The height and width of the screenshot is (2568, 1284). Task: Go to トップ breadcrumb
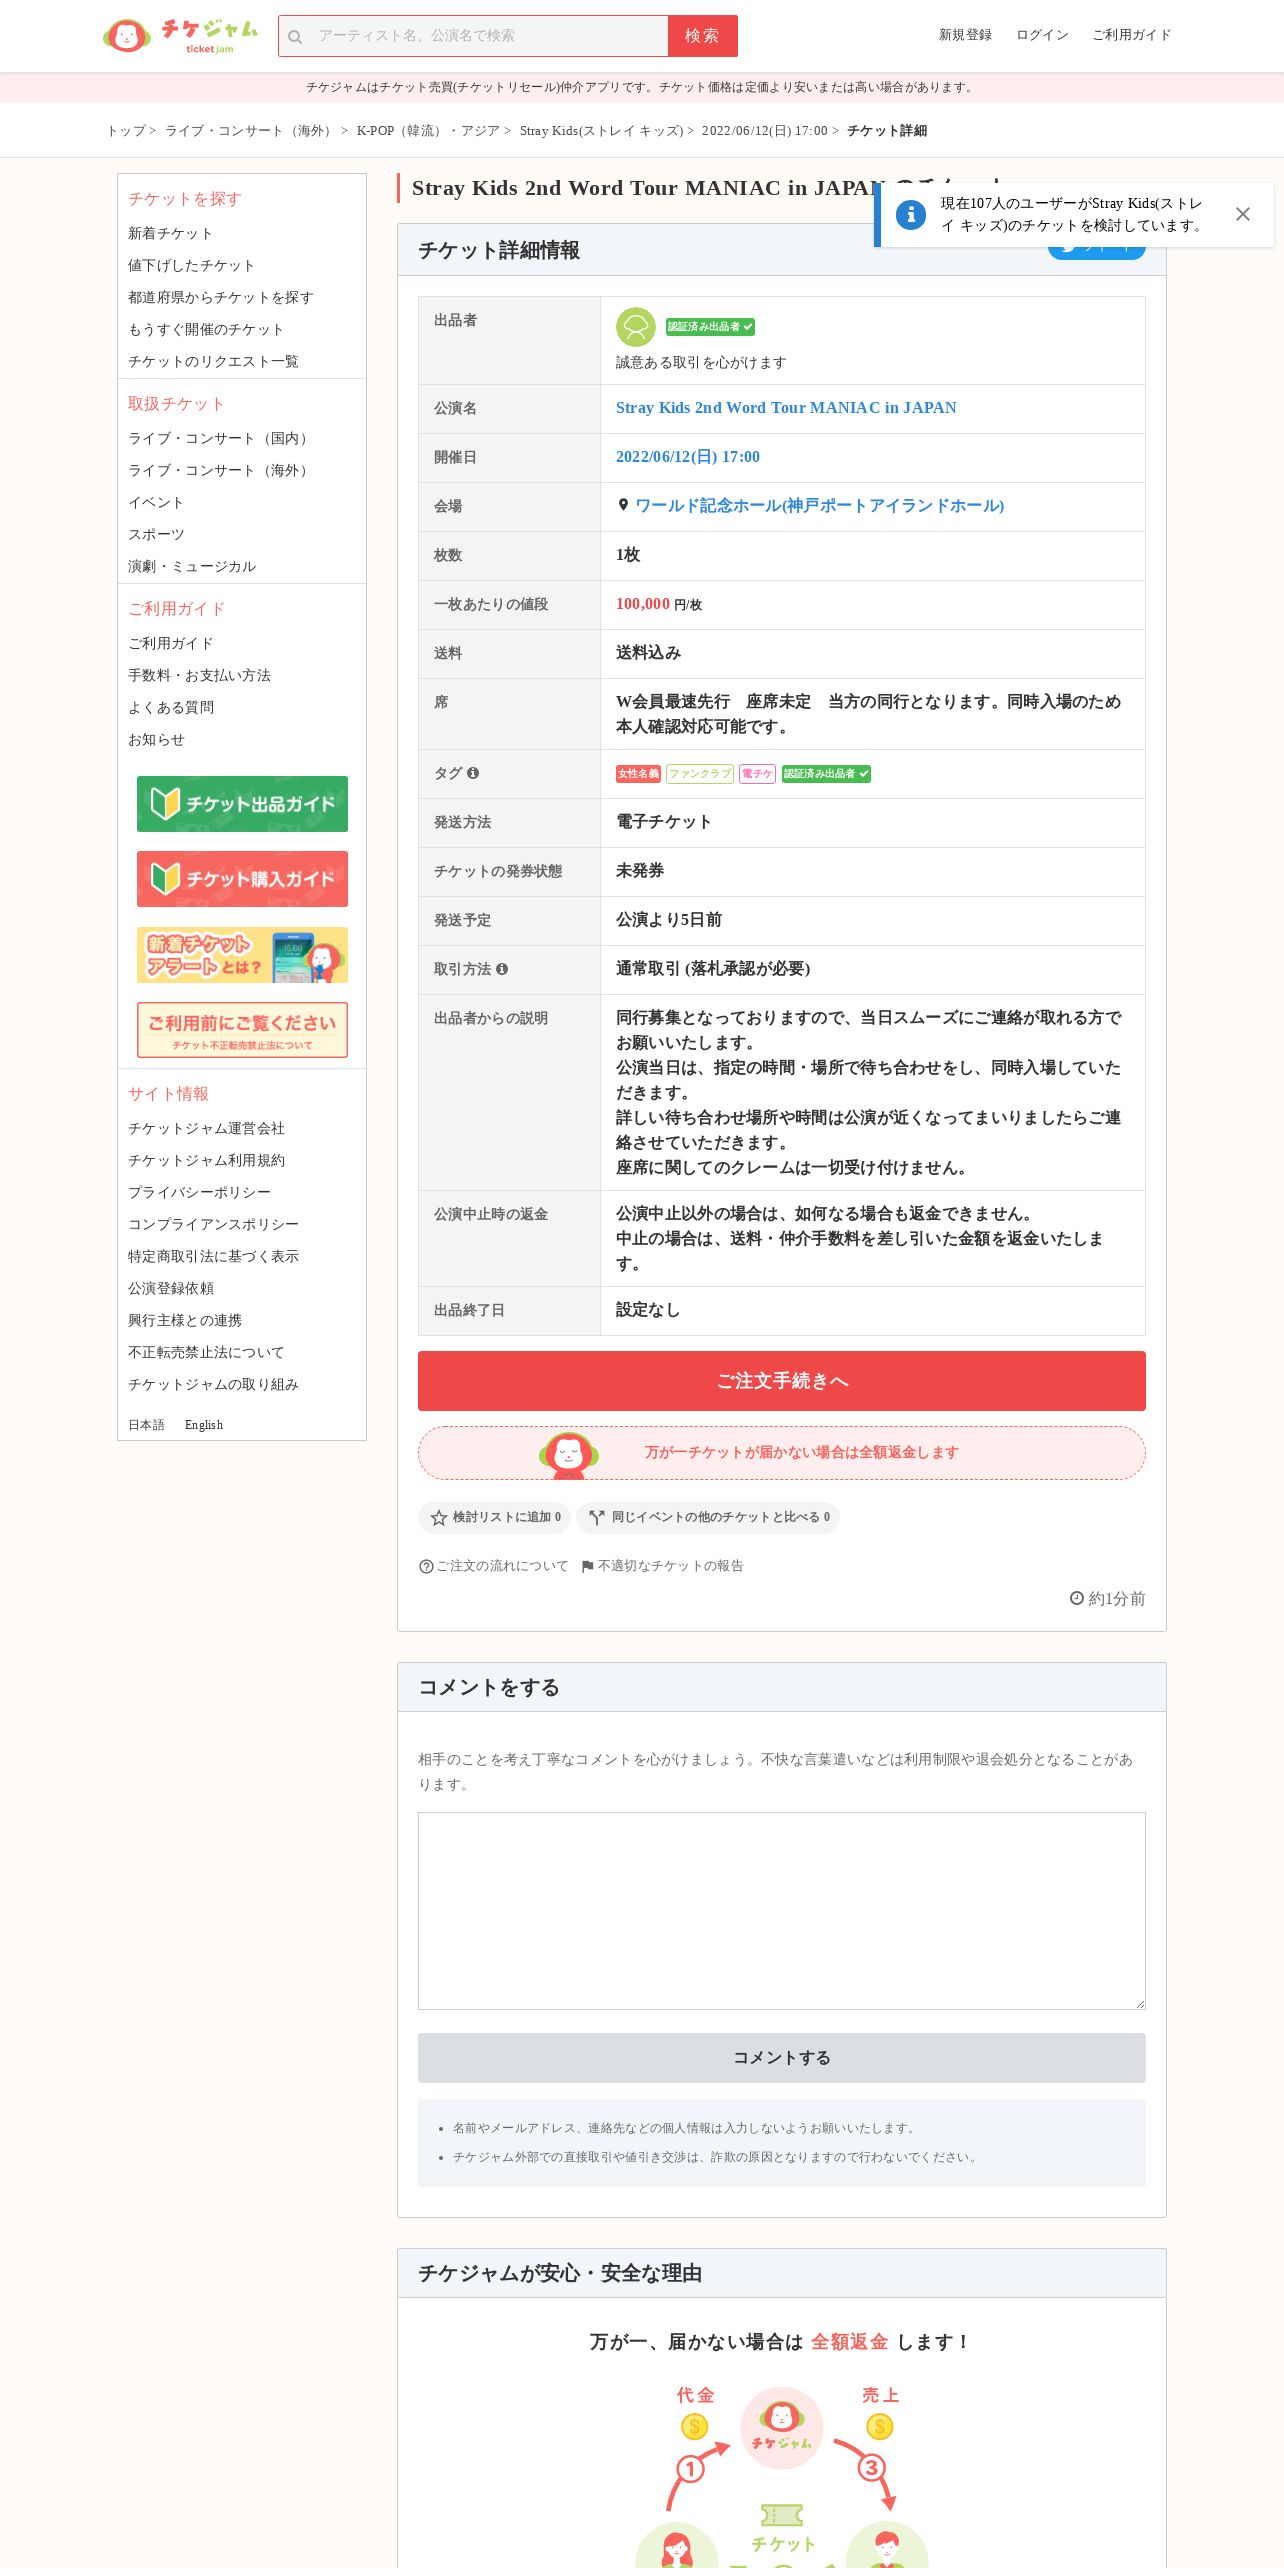(x=126, y=131)
